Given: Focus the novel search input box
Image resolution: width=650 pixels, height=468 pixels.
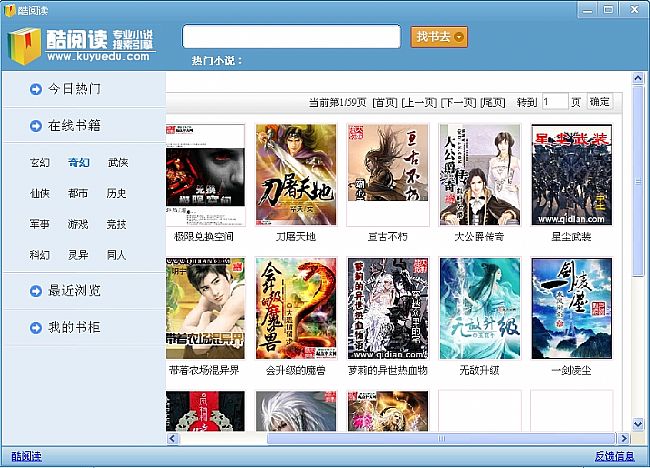Looking at the screenshot, I should 291,36.
